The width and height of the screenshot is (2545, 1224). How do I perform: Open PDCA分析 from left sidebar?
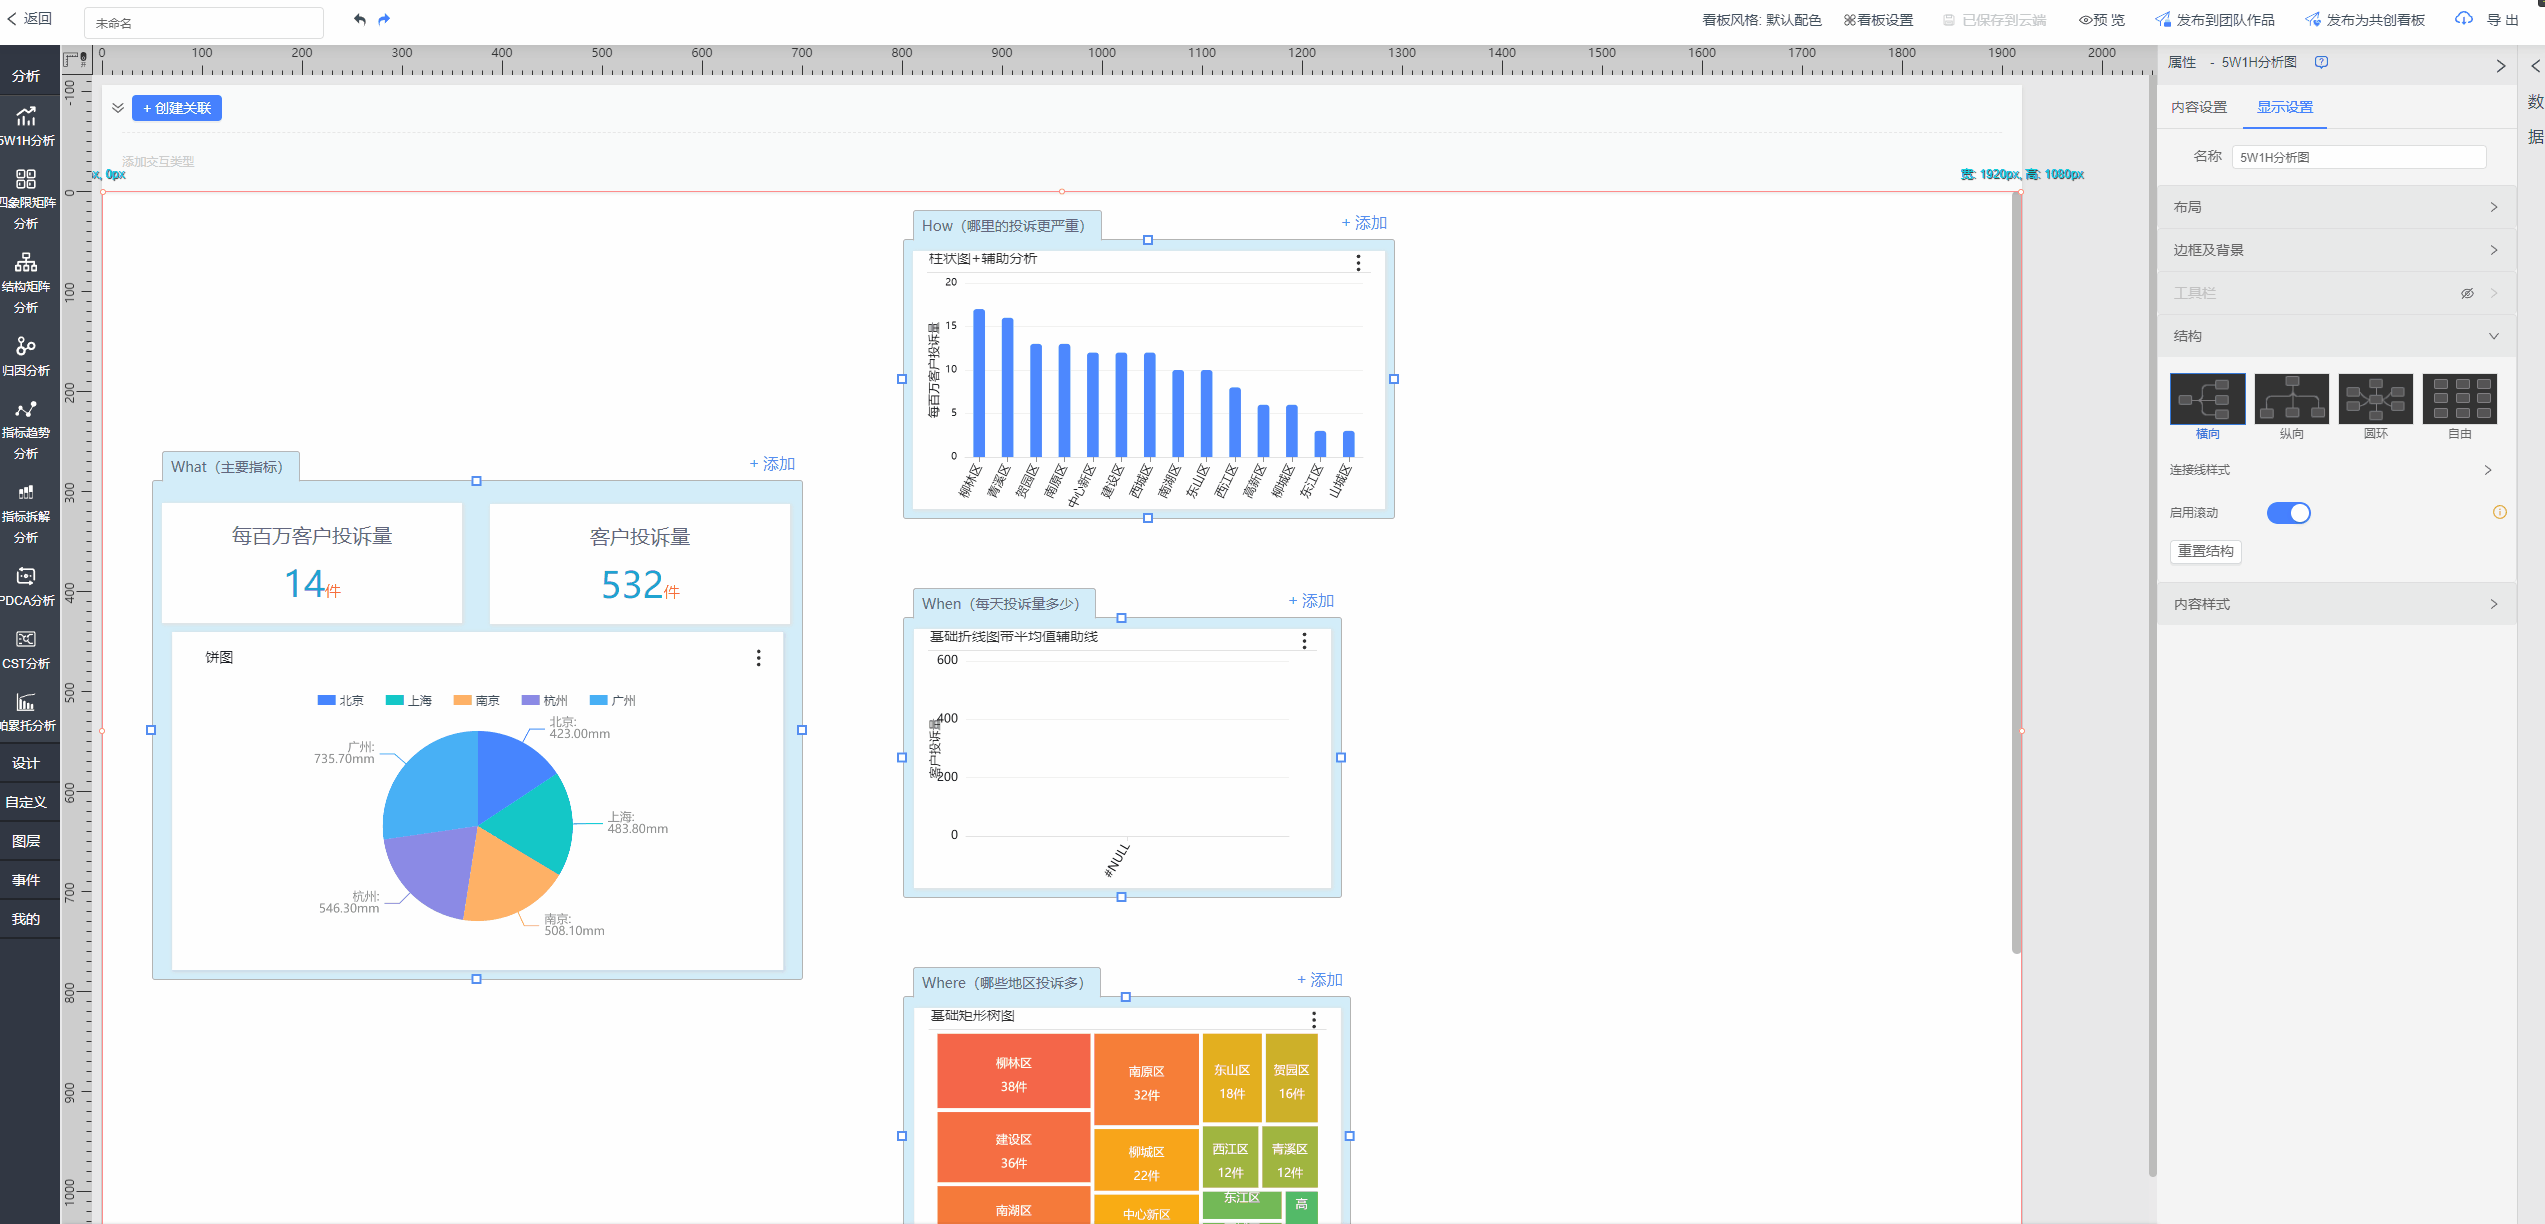click(27, 586)
